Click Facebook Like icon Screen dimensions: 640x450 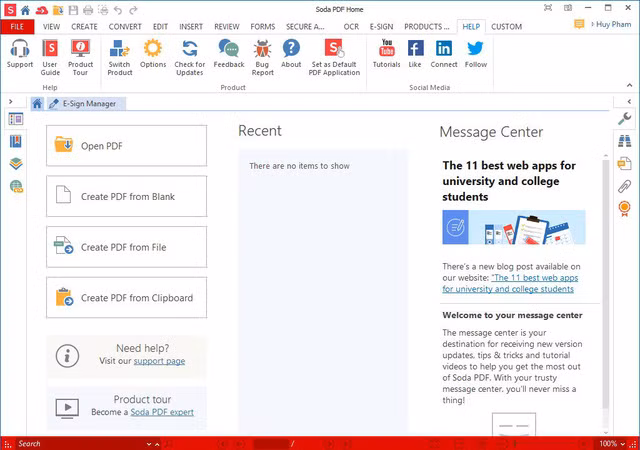pyautogui.click(x=415, y=48)
